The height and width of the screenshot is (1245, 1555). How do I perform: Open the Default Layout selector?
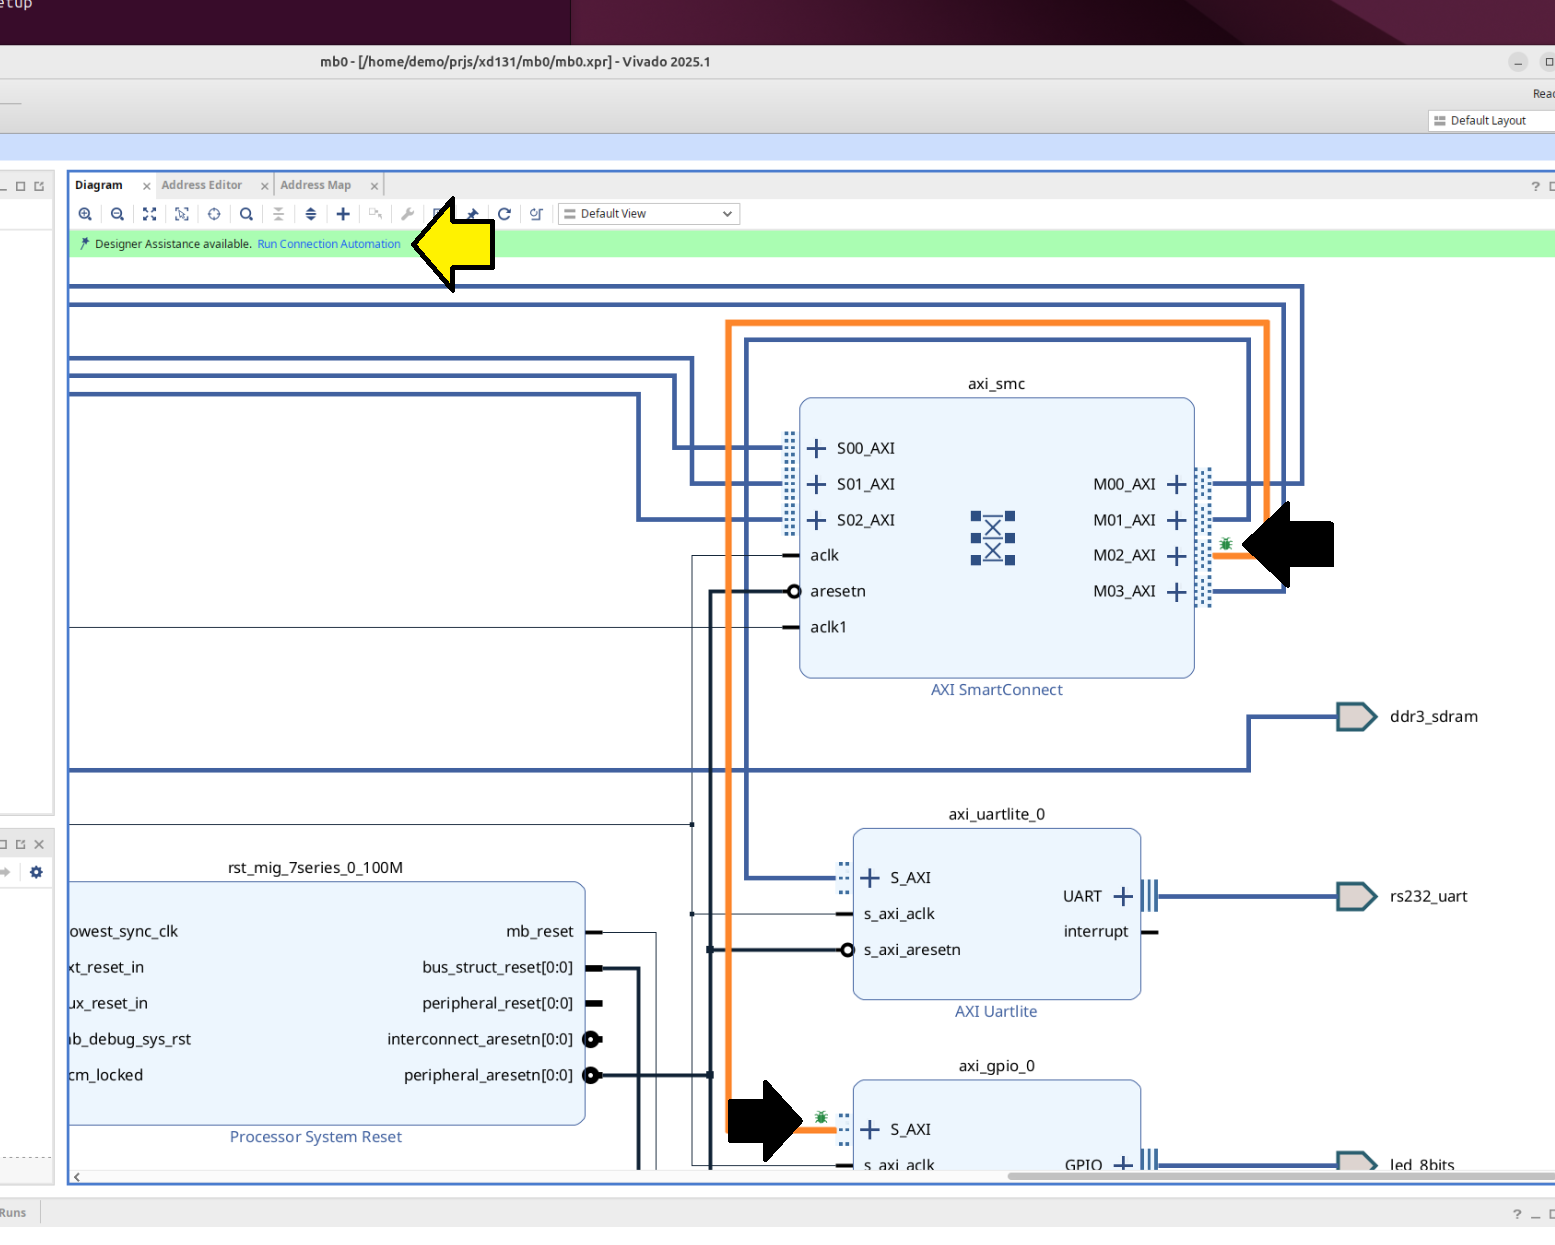(1488, 121)
